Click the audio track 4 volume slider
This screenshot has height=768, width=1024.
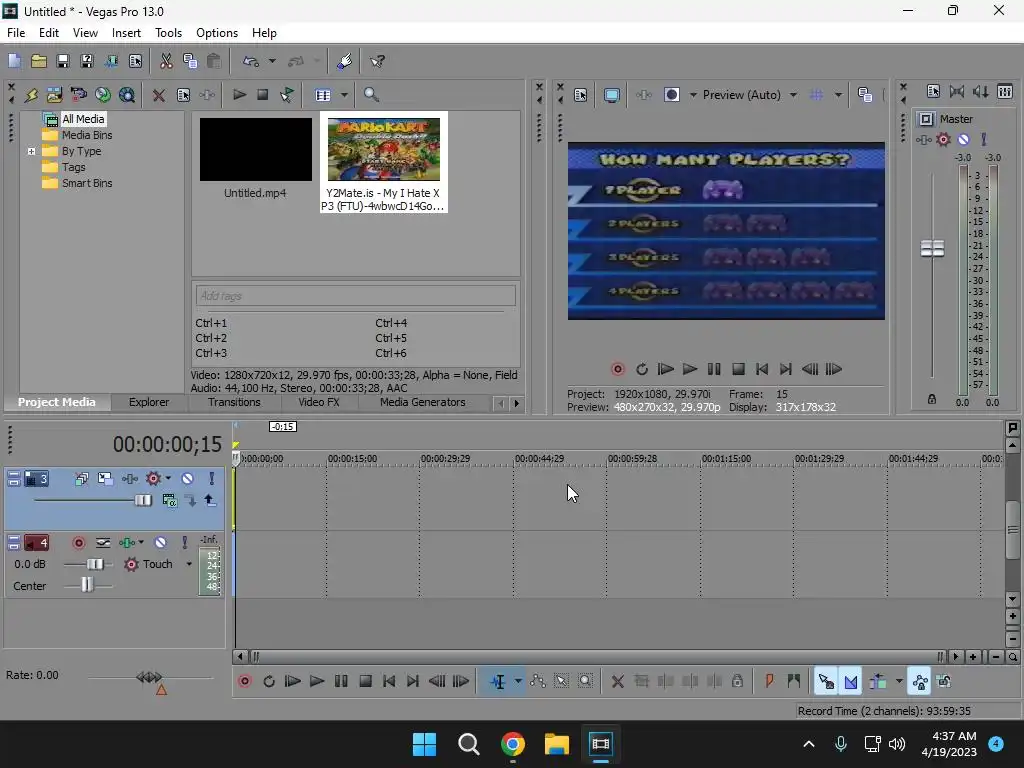pos(95,564)
